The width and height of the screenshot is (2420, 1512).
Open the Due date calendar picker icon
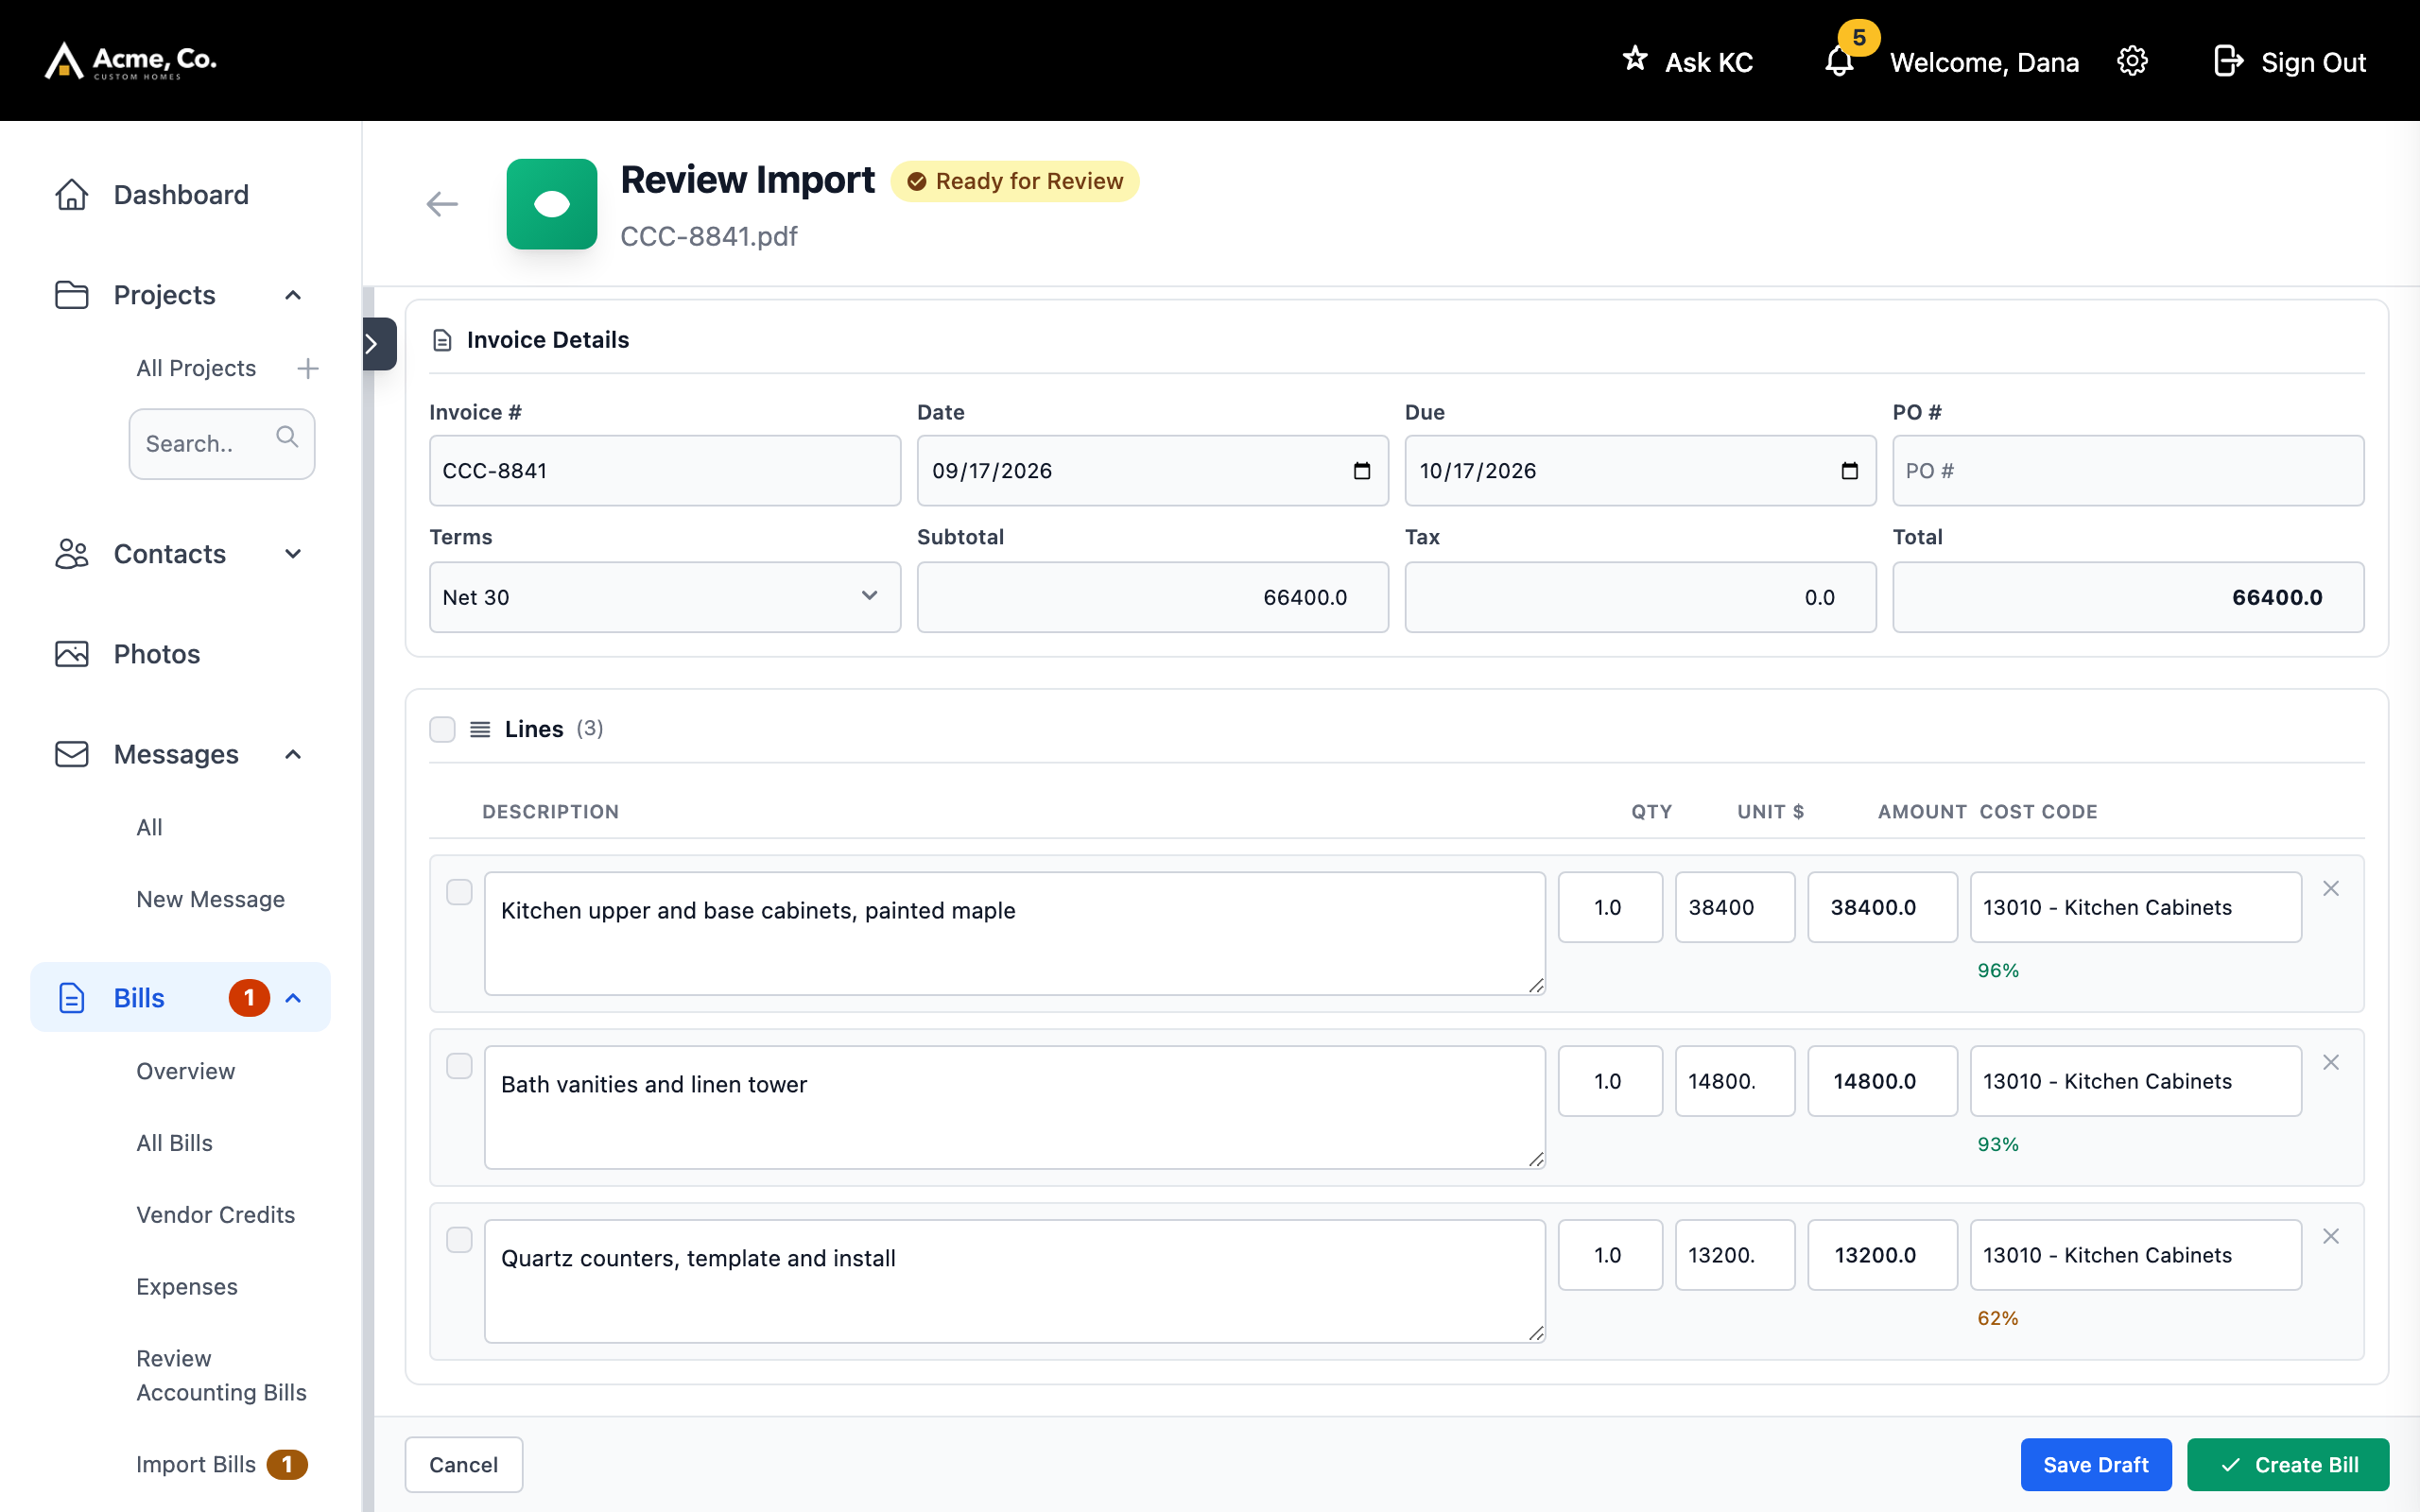point(1849,471)
